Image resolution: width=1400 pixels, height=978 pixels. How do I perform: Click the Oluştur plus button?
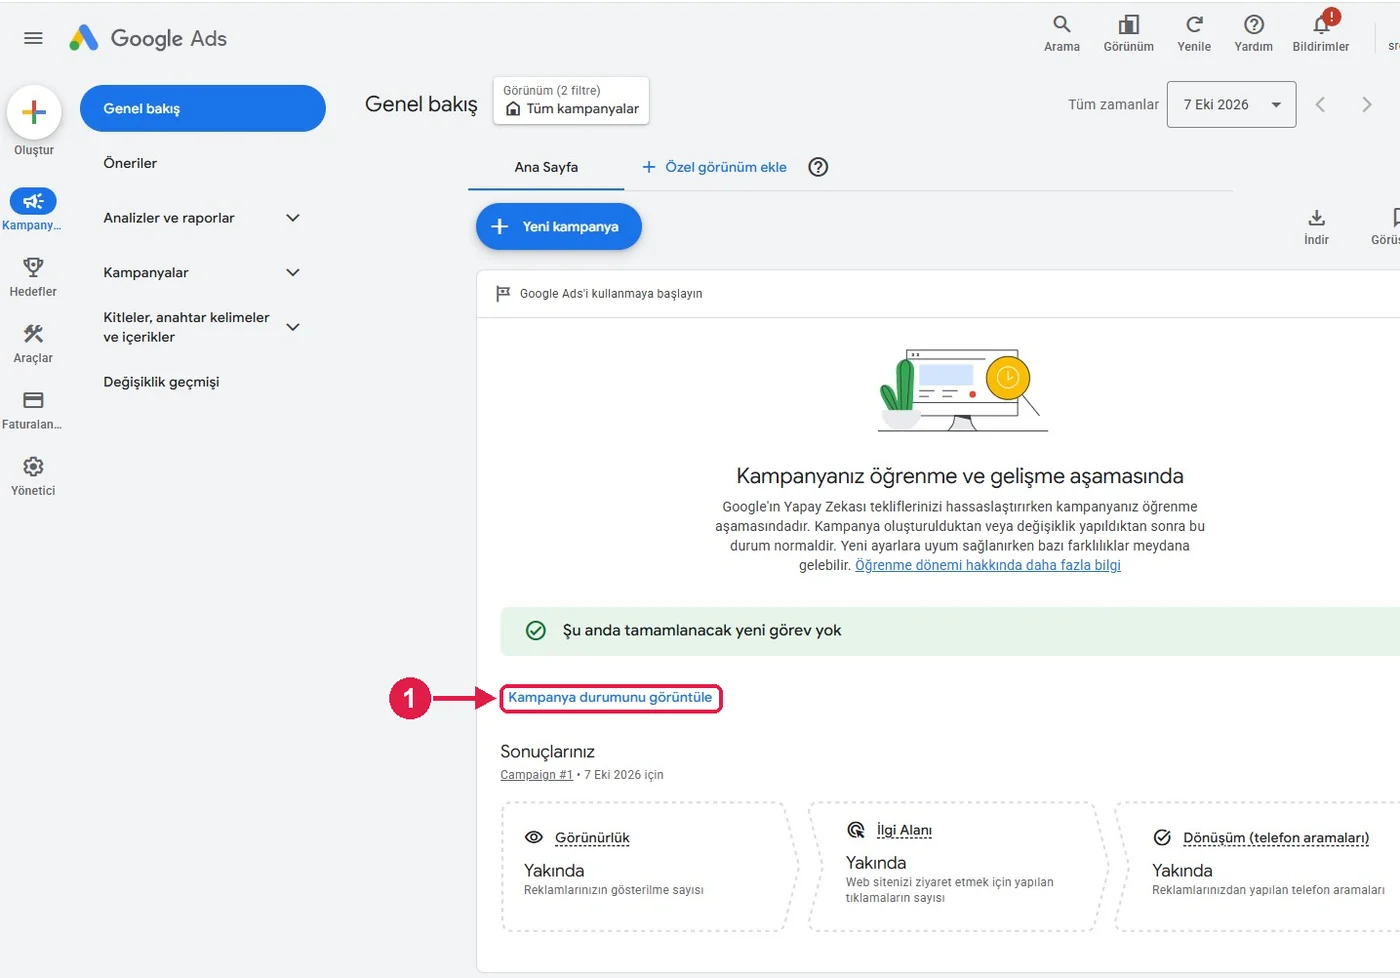click(x=34, y=112)
